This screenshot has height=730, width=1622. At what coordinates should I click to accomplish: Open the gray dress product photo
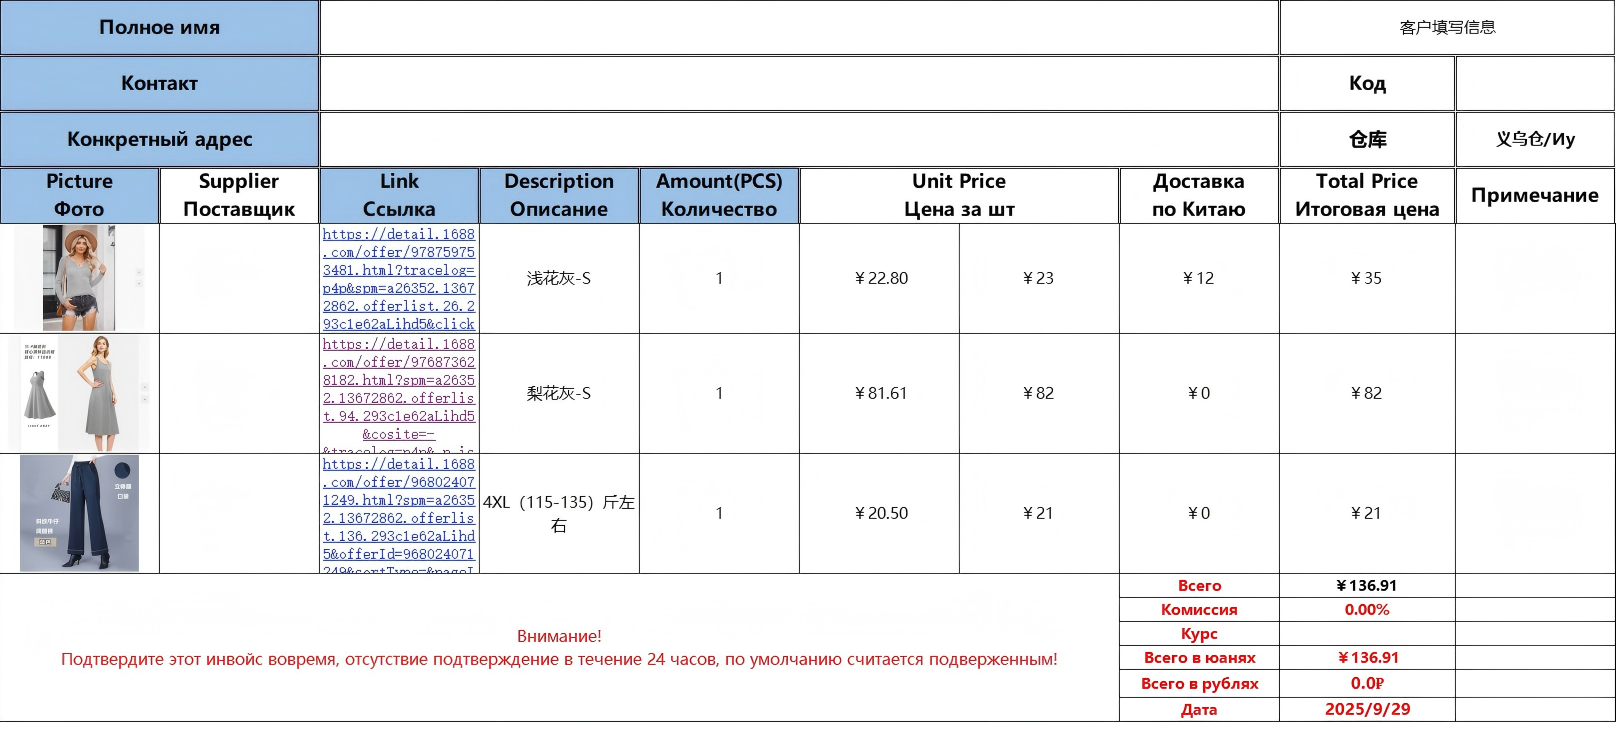80,393
